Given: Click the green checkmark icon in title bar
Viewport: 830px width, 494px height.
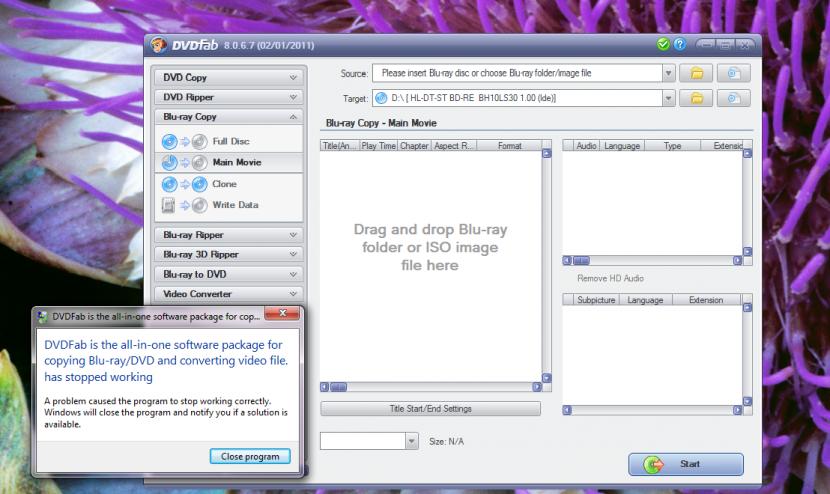Looking at the screenshot, I should coord(663,44).
